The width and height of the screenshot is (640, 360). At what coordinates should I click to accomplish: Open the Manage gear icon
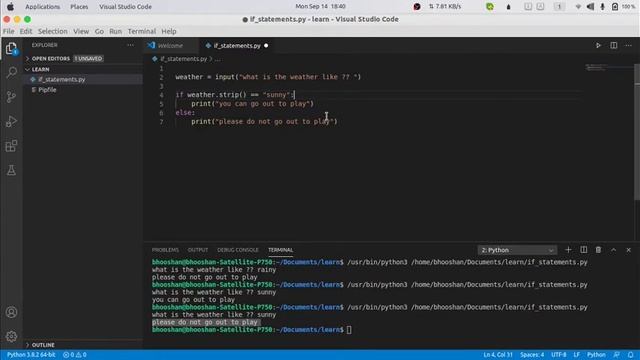(11, 336)
